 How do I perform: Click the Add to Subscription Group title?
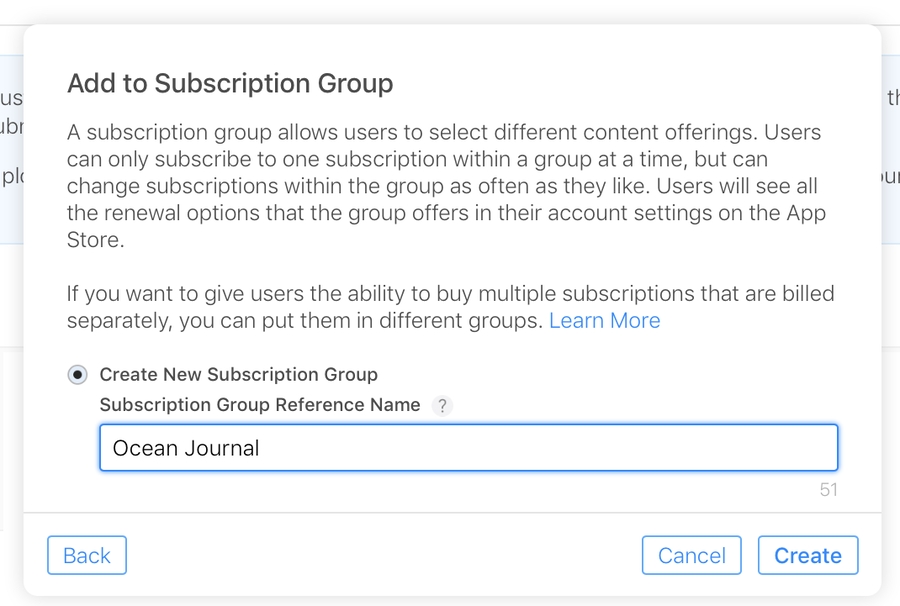click(230, 83)
